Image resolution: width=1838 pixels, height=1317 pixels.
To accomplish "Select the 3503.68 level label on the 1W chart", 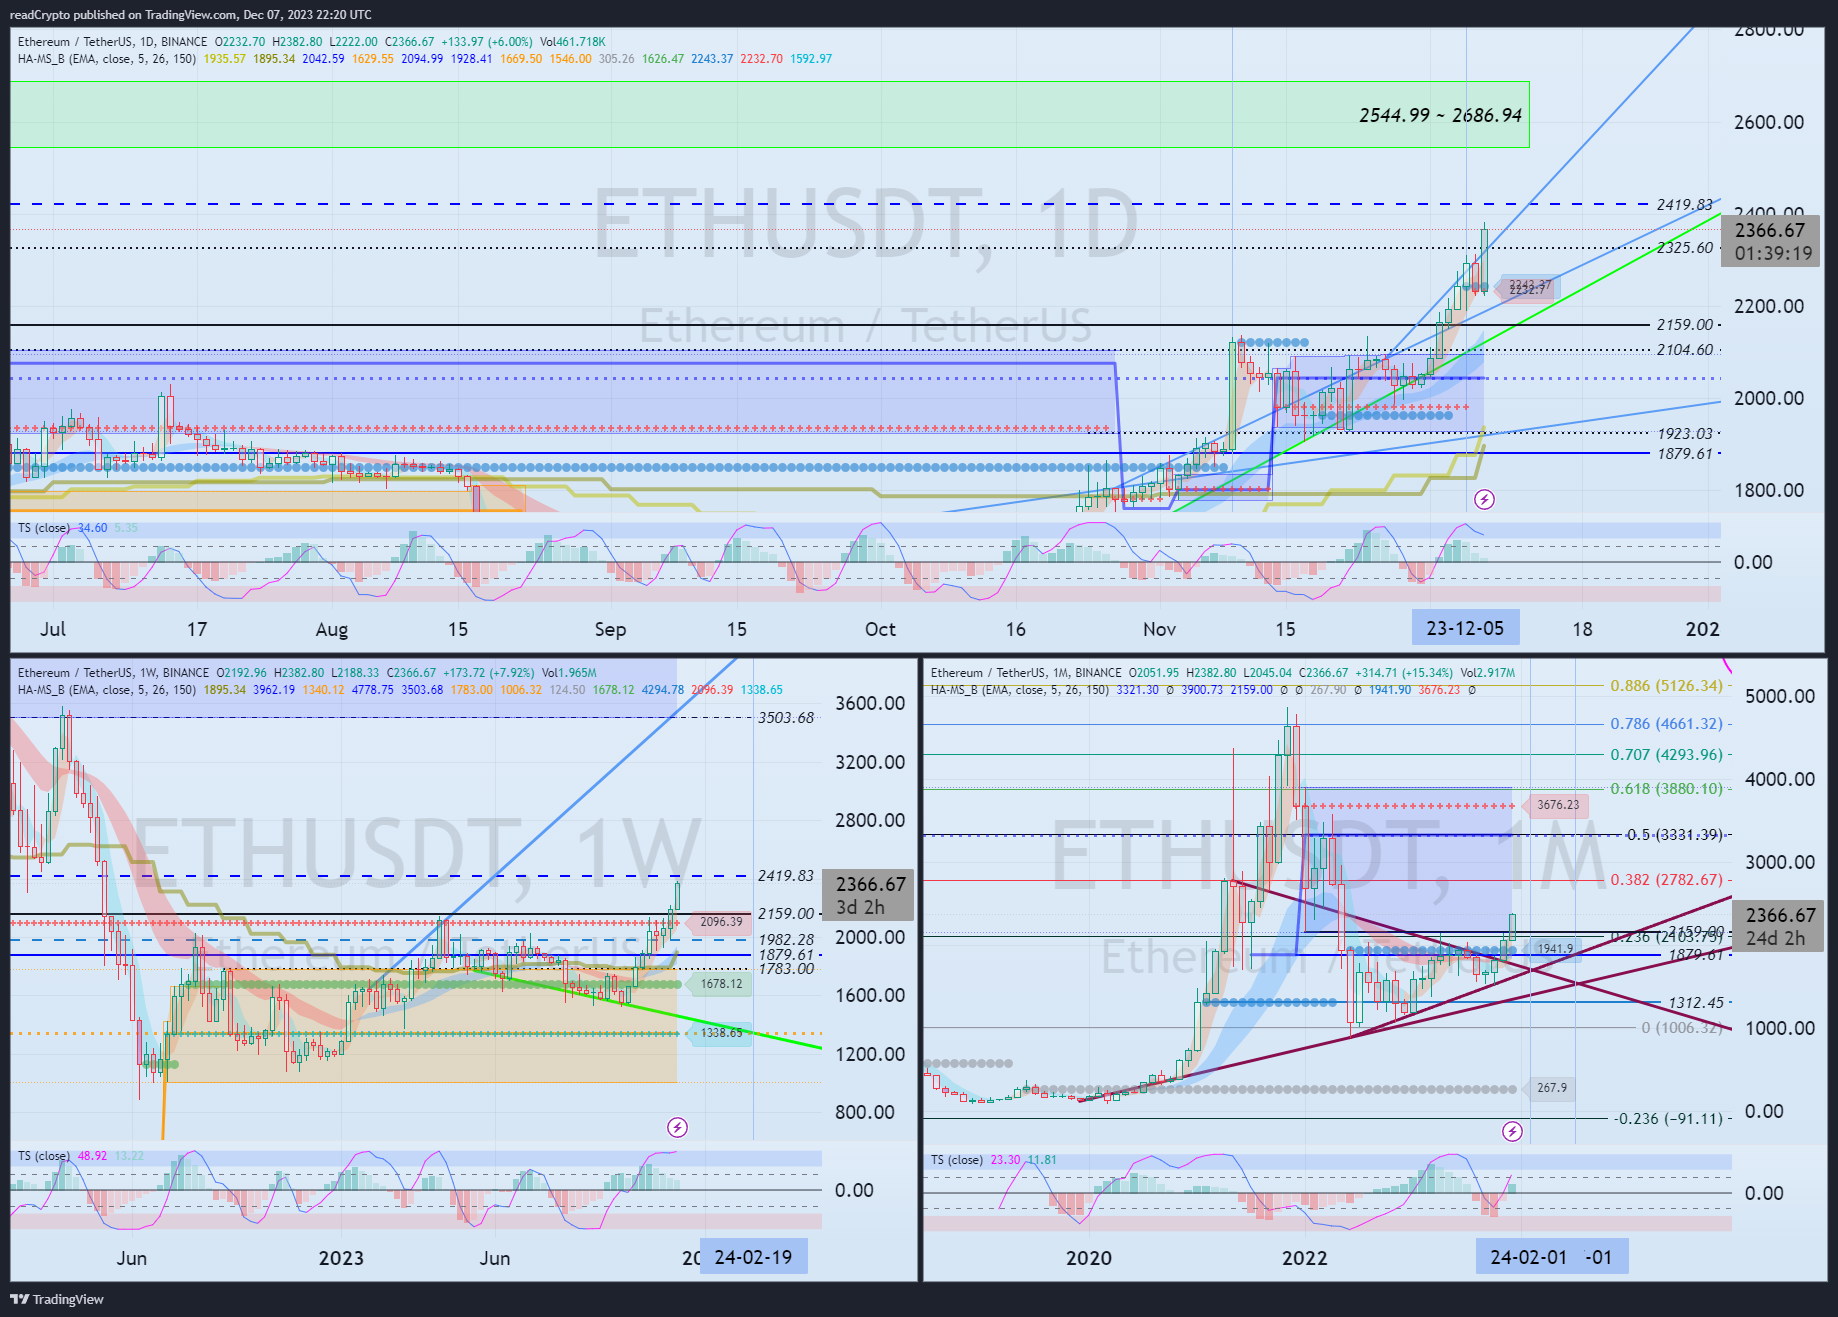I will point(786,718).
